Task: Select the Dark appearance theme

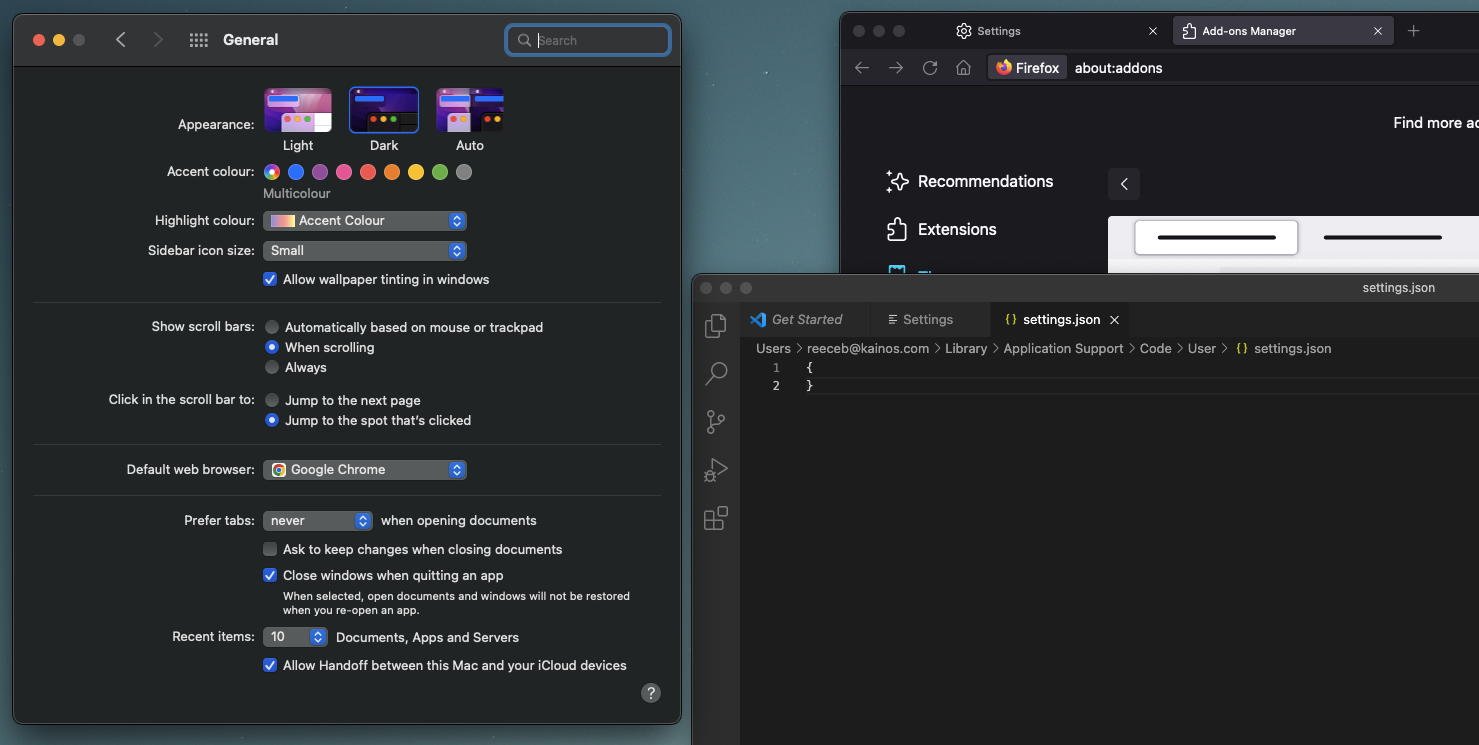Action: click(x=383, y=110)
